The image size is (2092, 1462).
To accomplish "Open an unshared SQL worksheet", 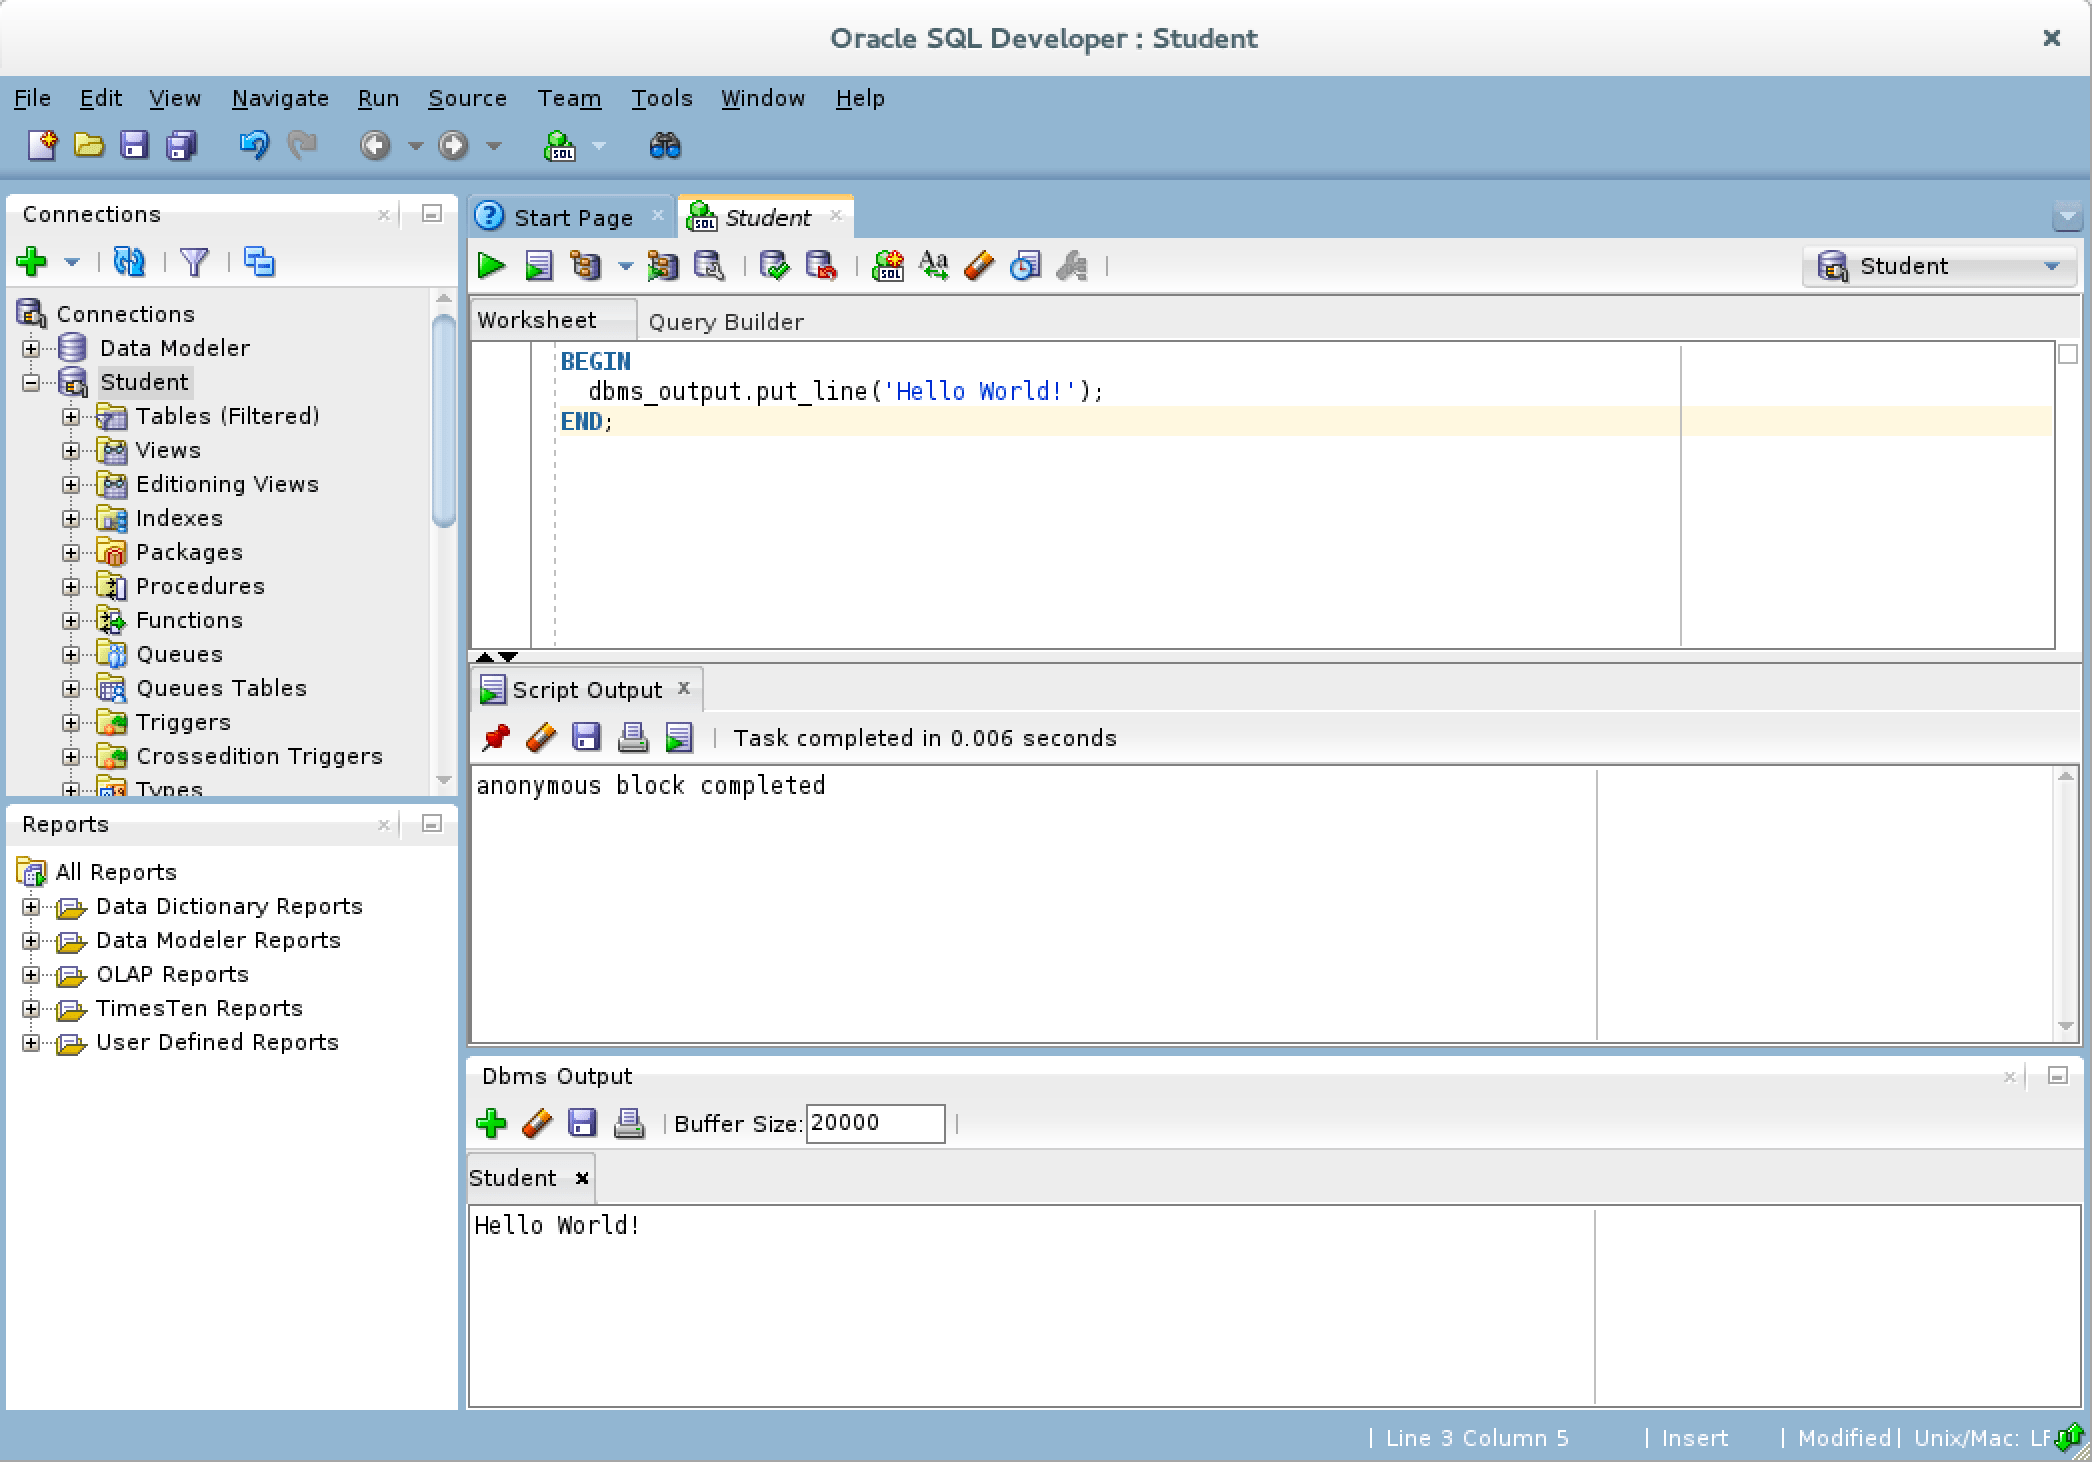I will pos(887,266).
